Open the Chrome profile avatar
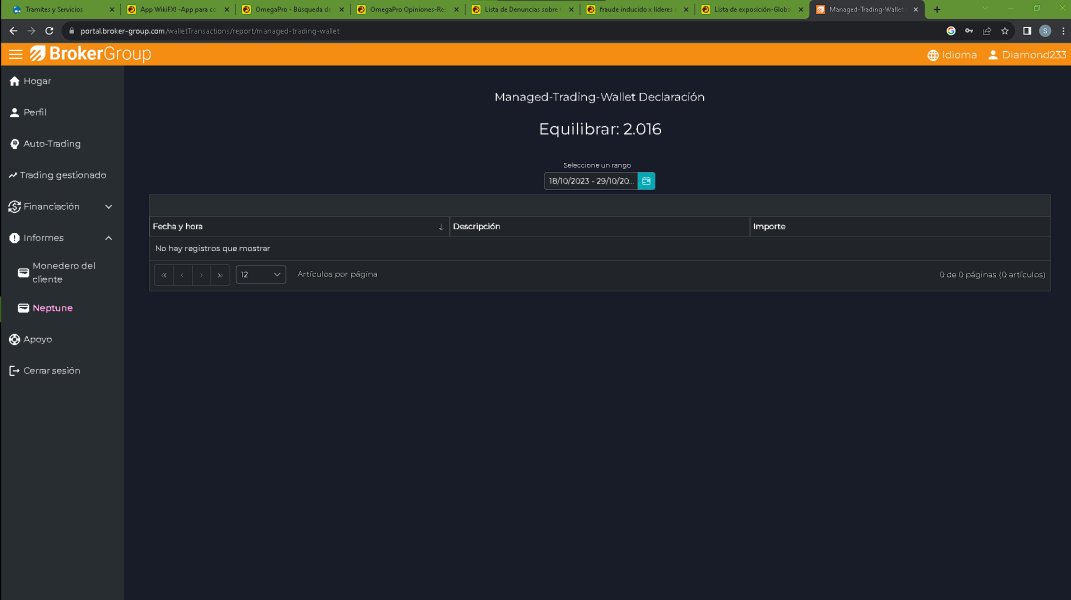Viewport: 1071px width, 600px height. [1045, 31]
